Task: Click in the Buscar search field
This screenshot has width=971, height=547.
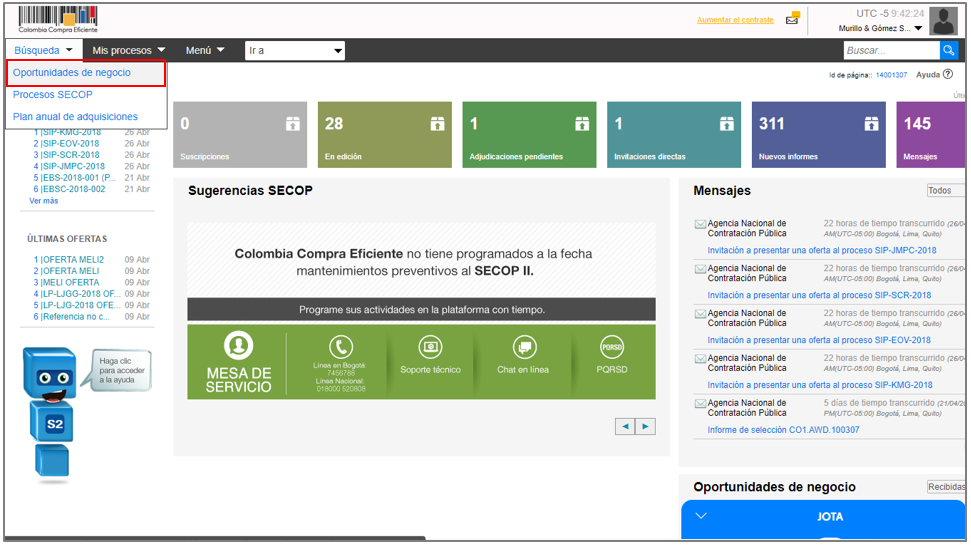Action: [x=891, y=50]
